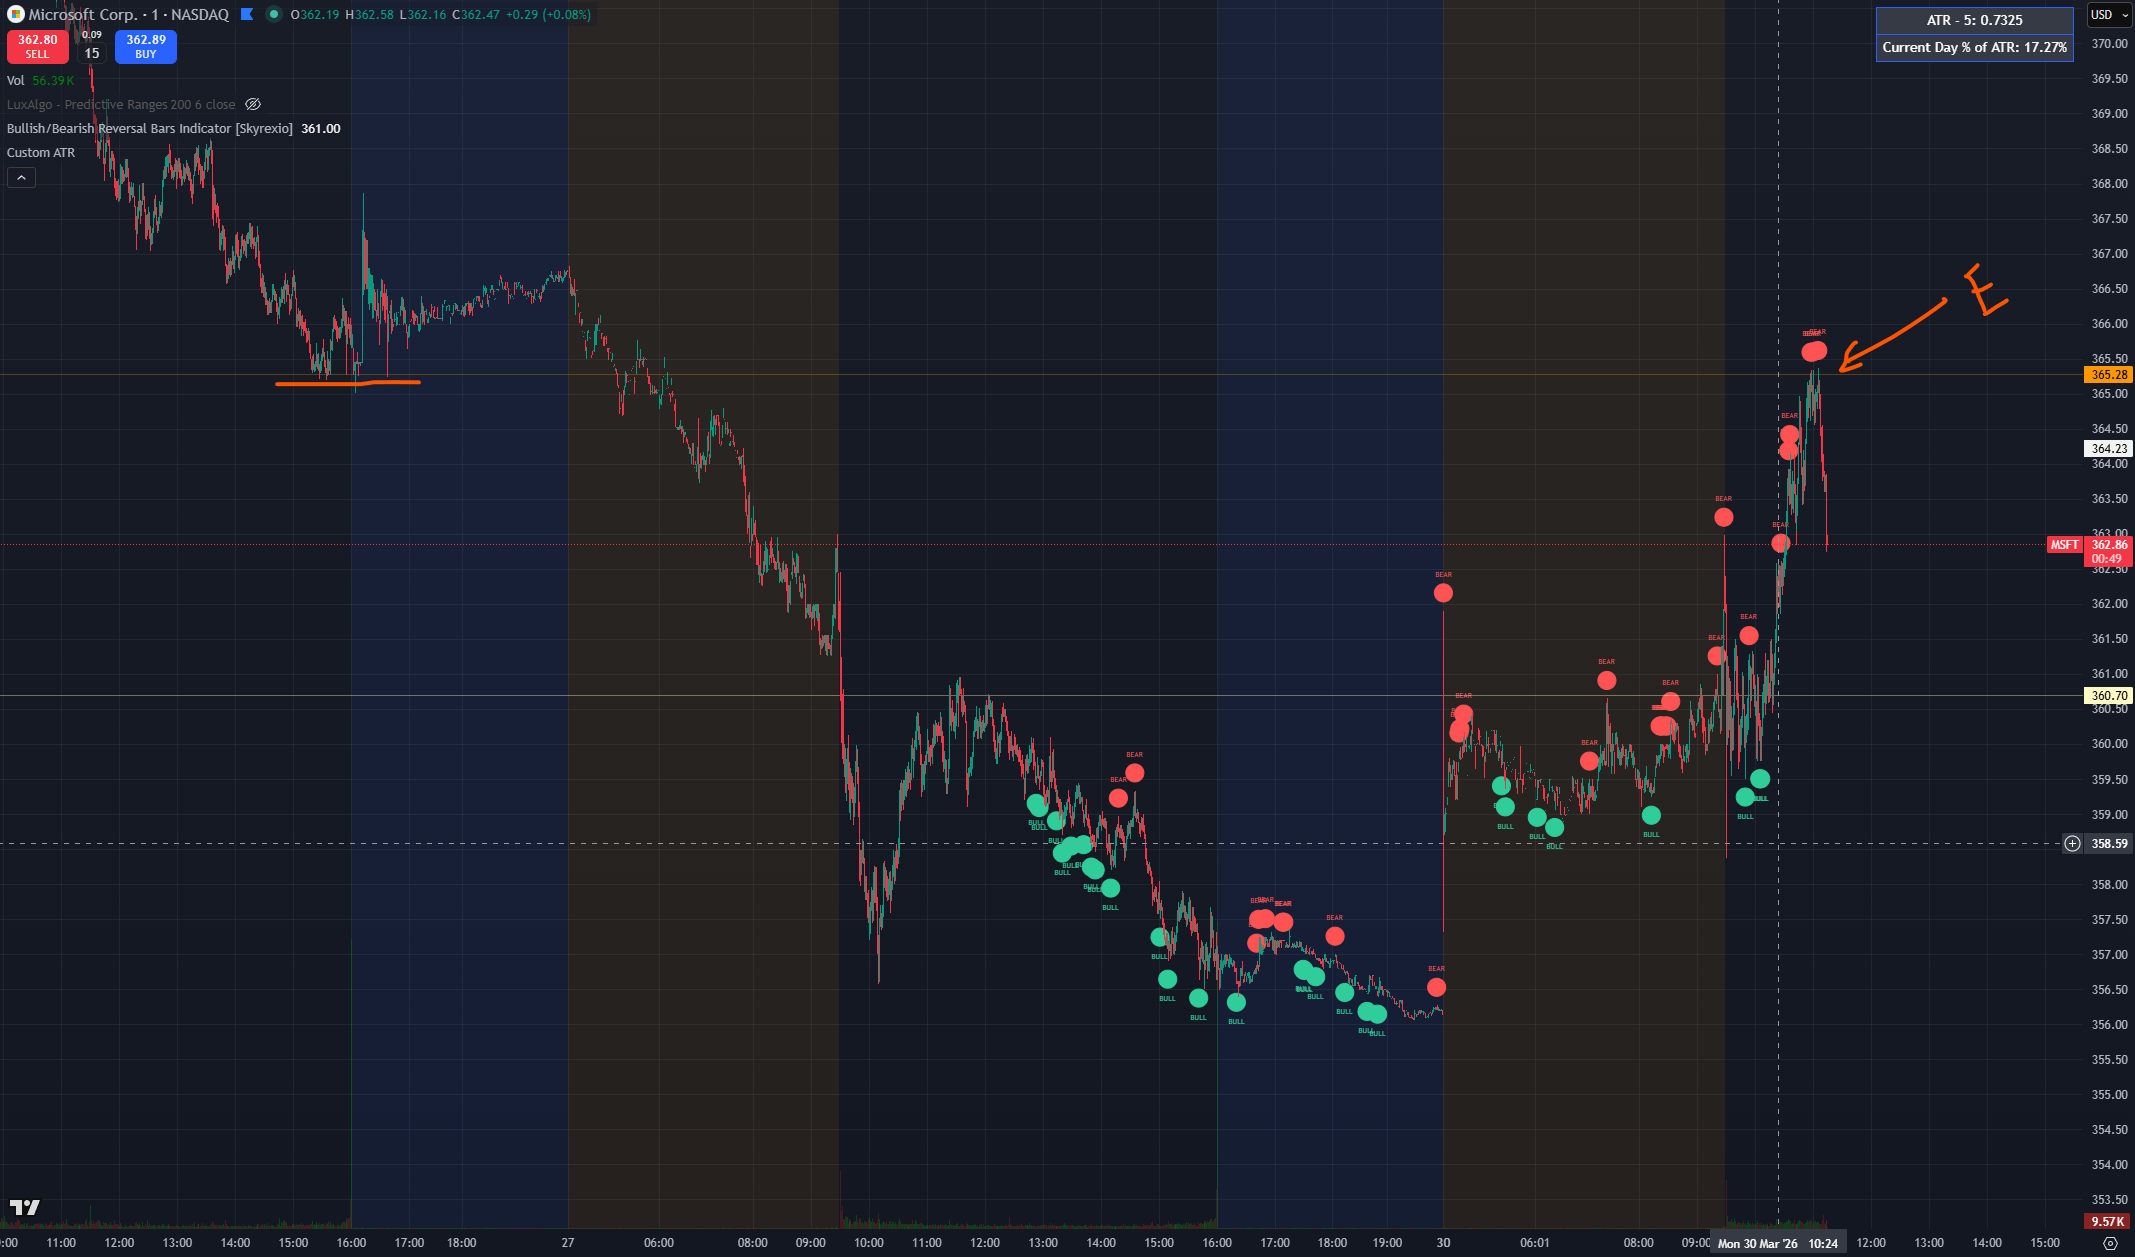The image size is (2135, 1257).
Task: Click the blue flag icon beside NASDAQ
Action: (x=247, y=15)
